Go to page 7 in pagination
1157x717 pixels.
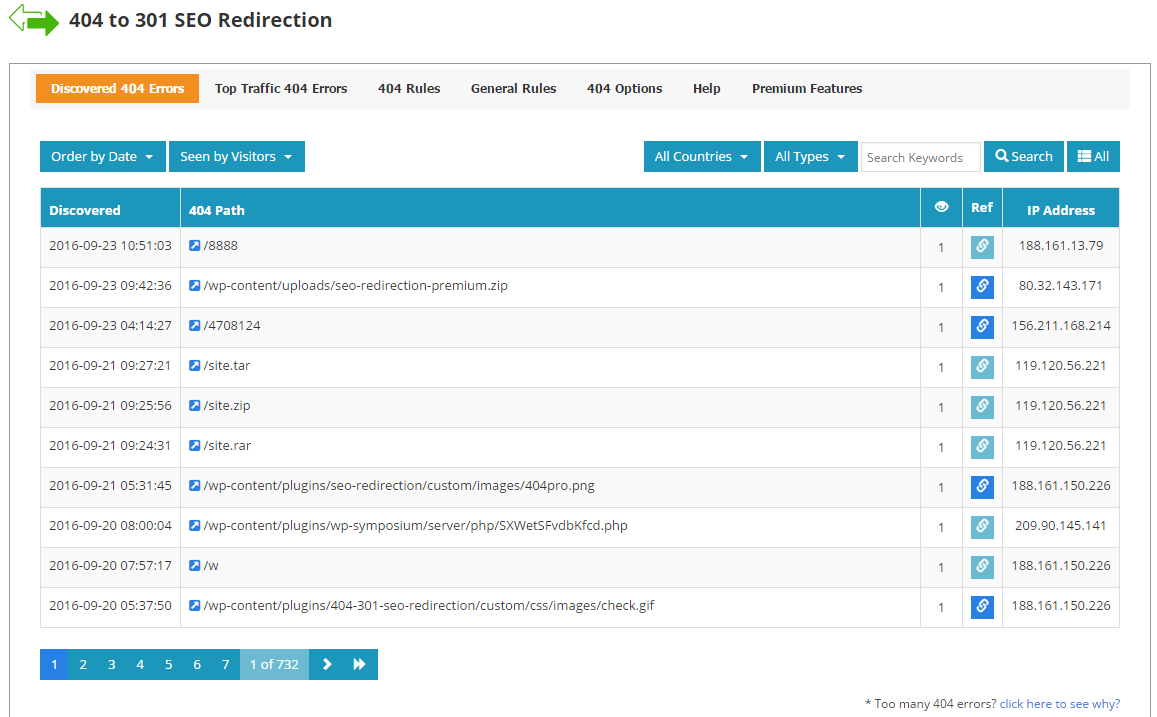click(226, 665)
